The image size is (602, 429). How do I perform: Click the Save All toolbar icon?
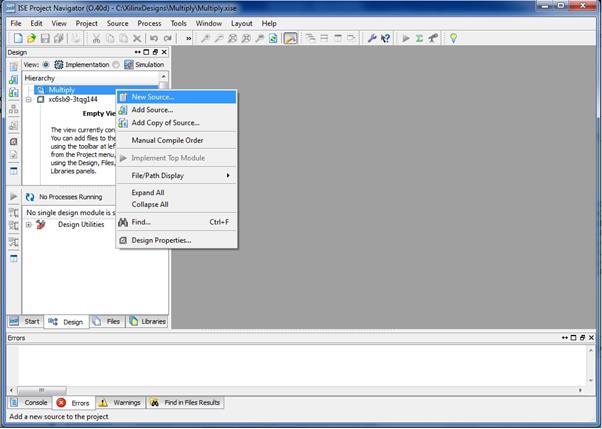tap(59, 38)
